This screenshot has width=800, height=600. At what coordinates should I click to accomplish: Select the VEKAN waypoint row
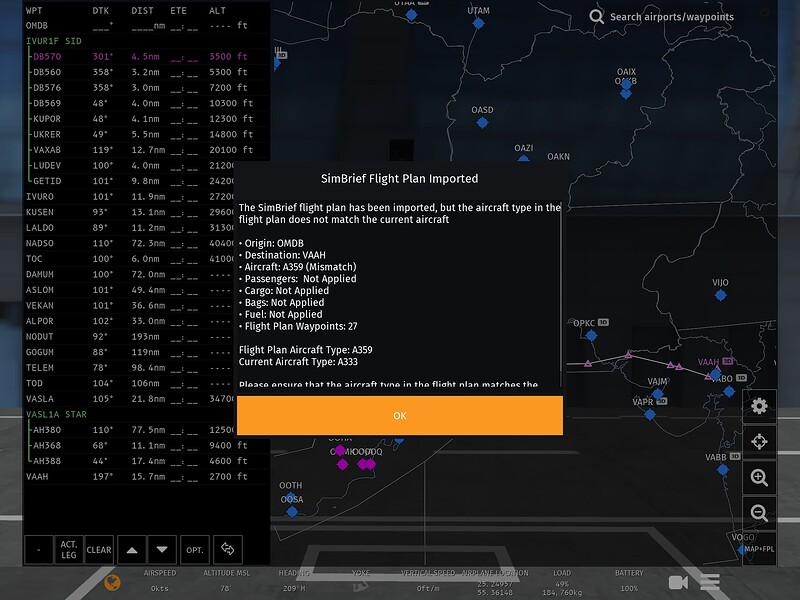click(129, 306)
